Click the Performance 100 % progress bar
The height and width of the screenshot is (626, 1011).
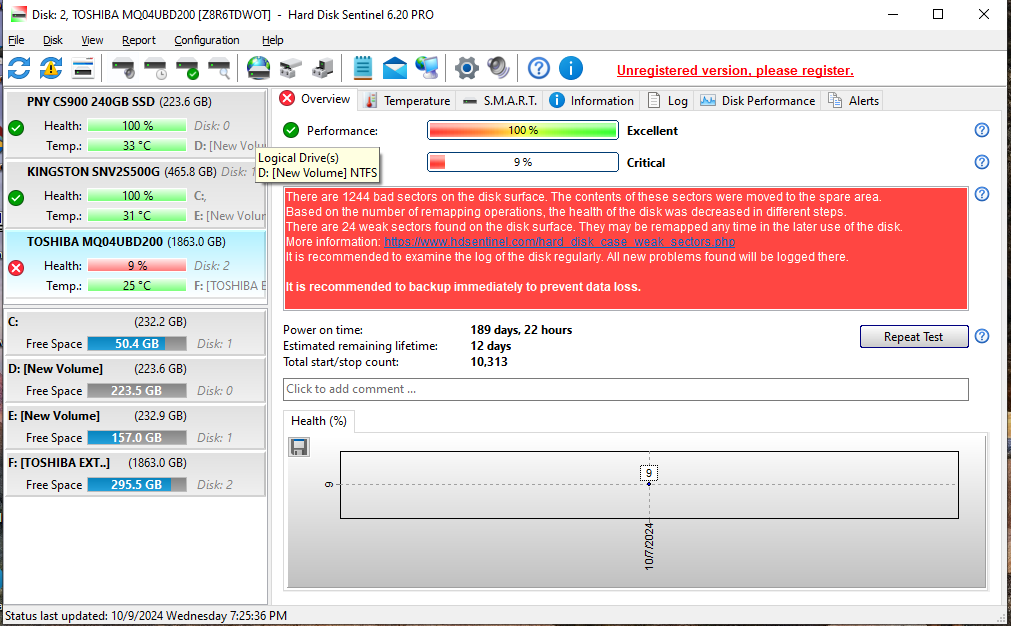tap(523, 130)
